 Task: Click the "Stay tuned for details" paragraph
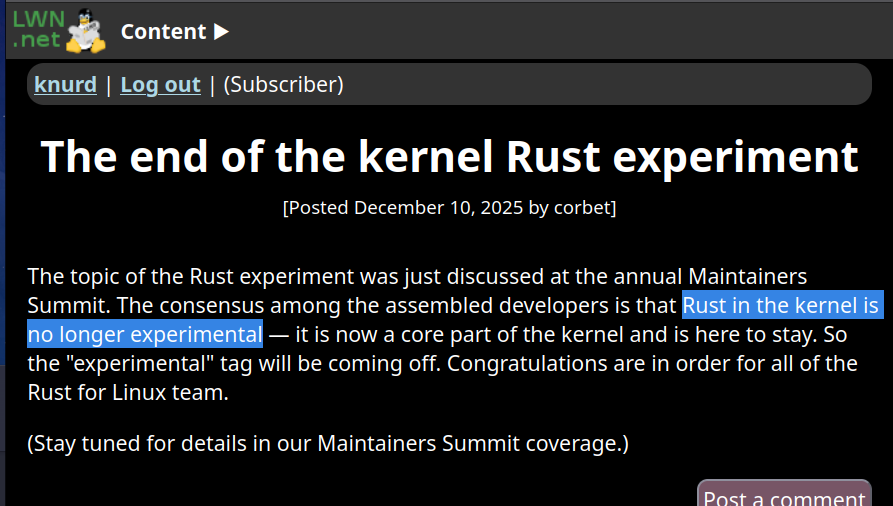328,443
